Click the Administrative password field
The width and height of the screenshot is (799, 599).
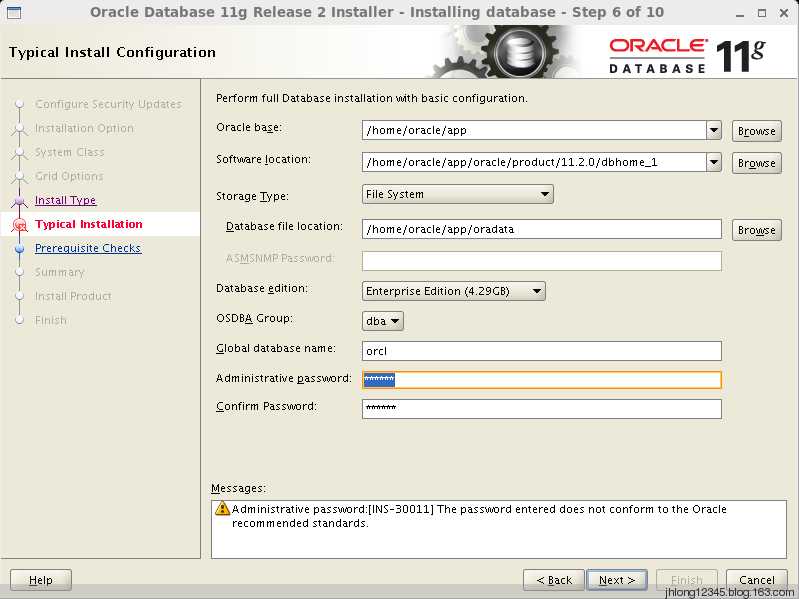click(x=542, y=379)
